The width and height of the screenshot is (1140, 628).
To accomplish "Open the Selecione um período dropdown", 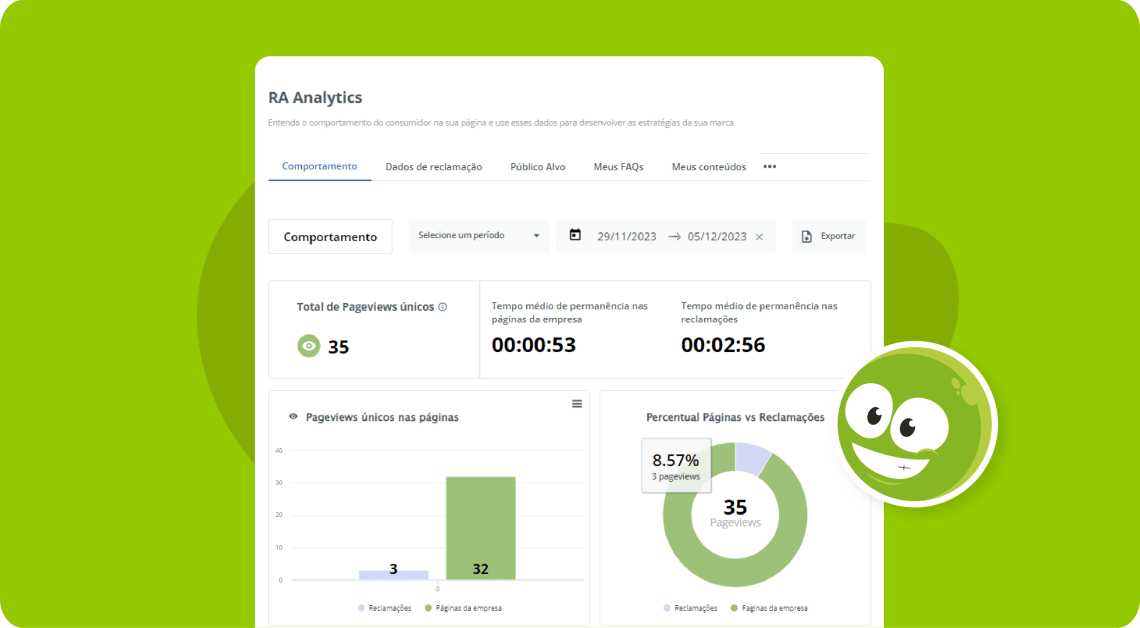I will click(x=479, y=236).
